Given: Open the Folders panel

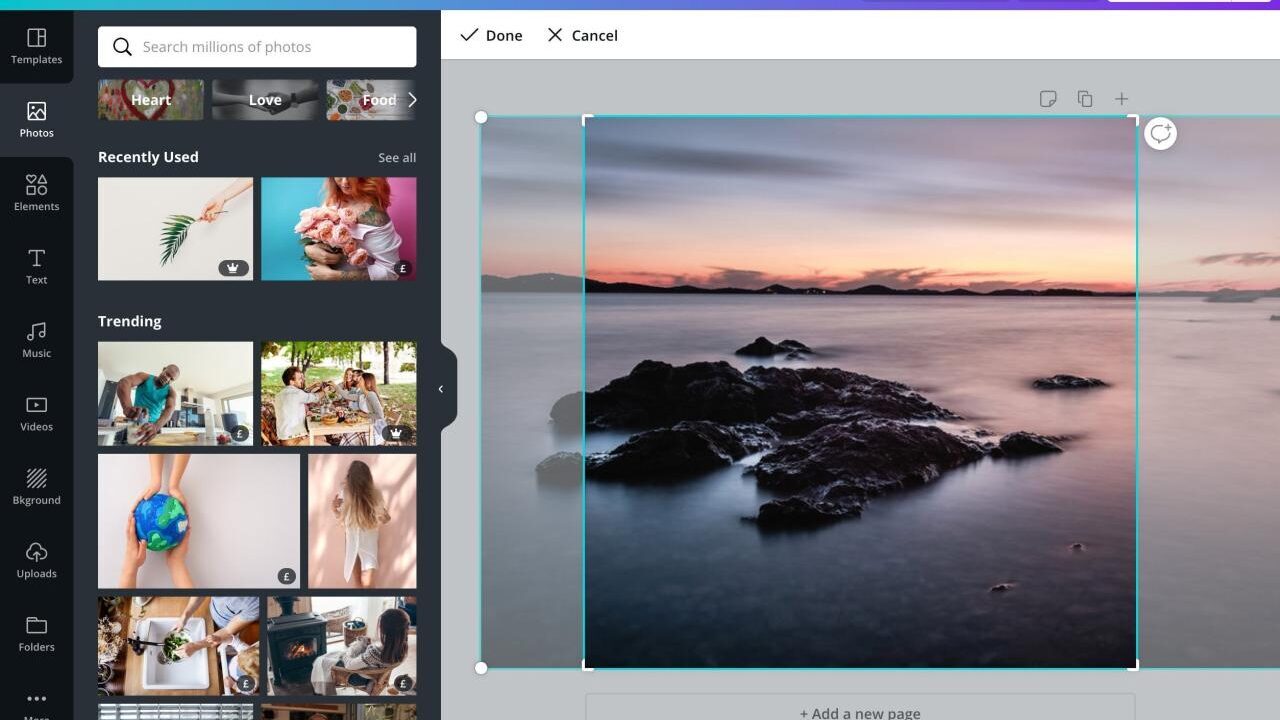Looking at the screenshot, I should (36, 633).
